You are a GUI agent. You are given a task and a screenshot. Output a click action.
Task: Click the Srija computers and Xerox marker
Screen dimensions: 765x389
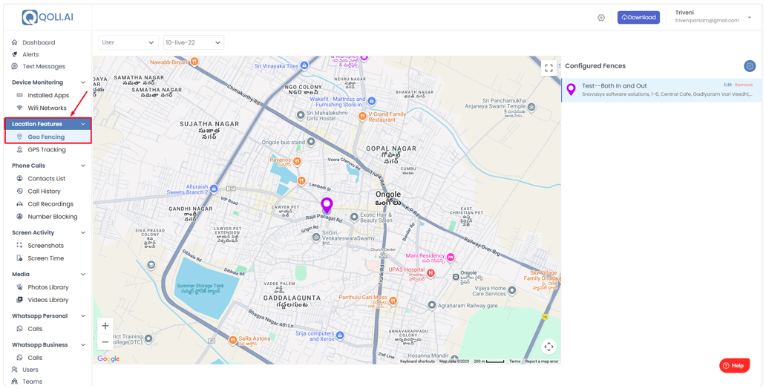(341, 336)
